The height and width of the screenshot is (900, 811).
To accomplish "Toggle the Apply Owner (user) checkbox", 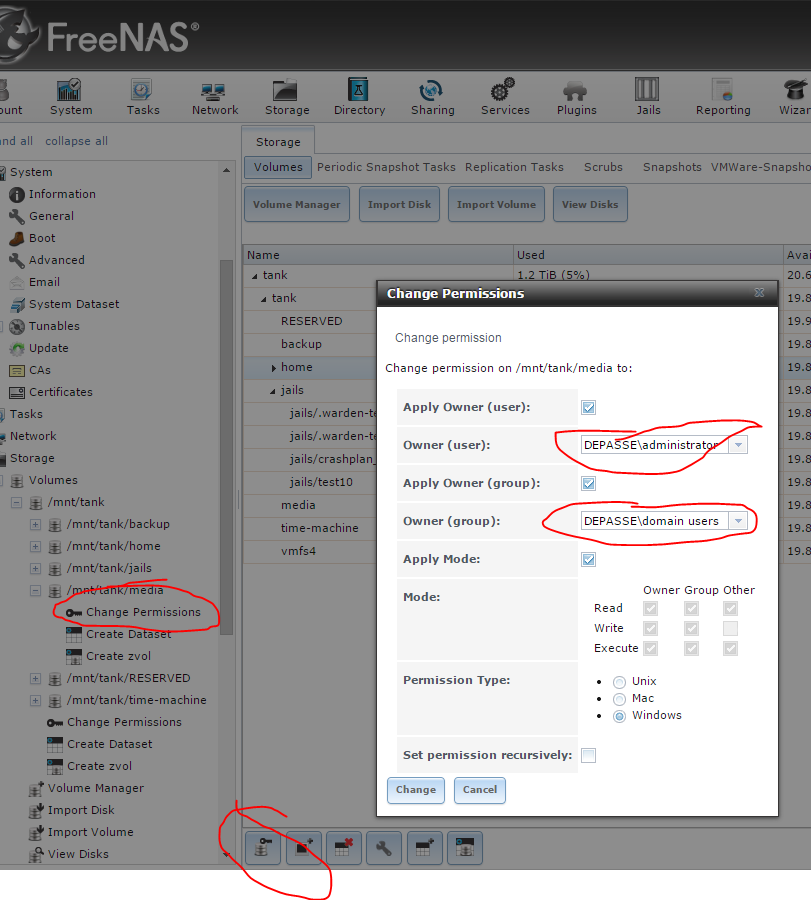I will pos(588,408).
